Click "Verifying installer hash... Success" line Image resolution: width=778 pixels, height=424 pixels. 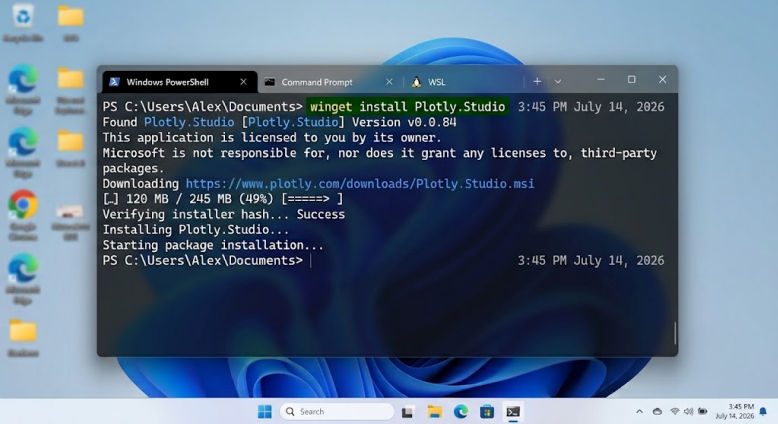[224, 215]
